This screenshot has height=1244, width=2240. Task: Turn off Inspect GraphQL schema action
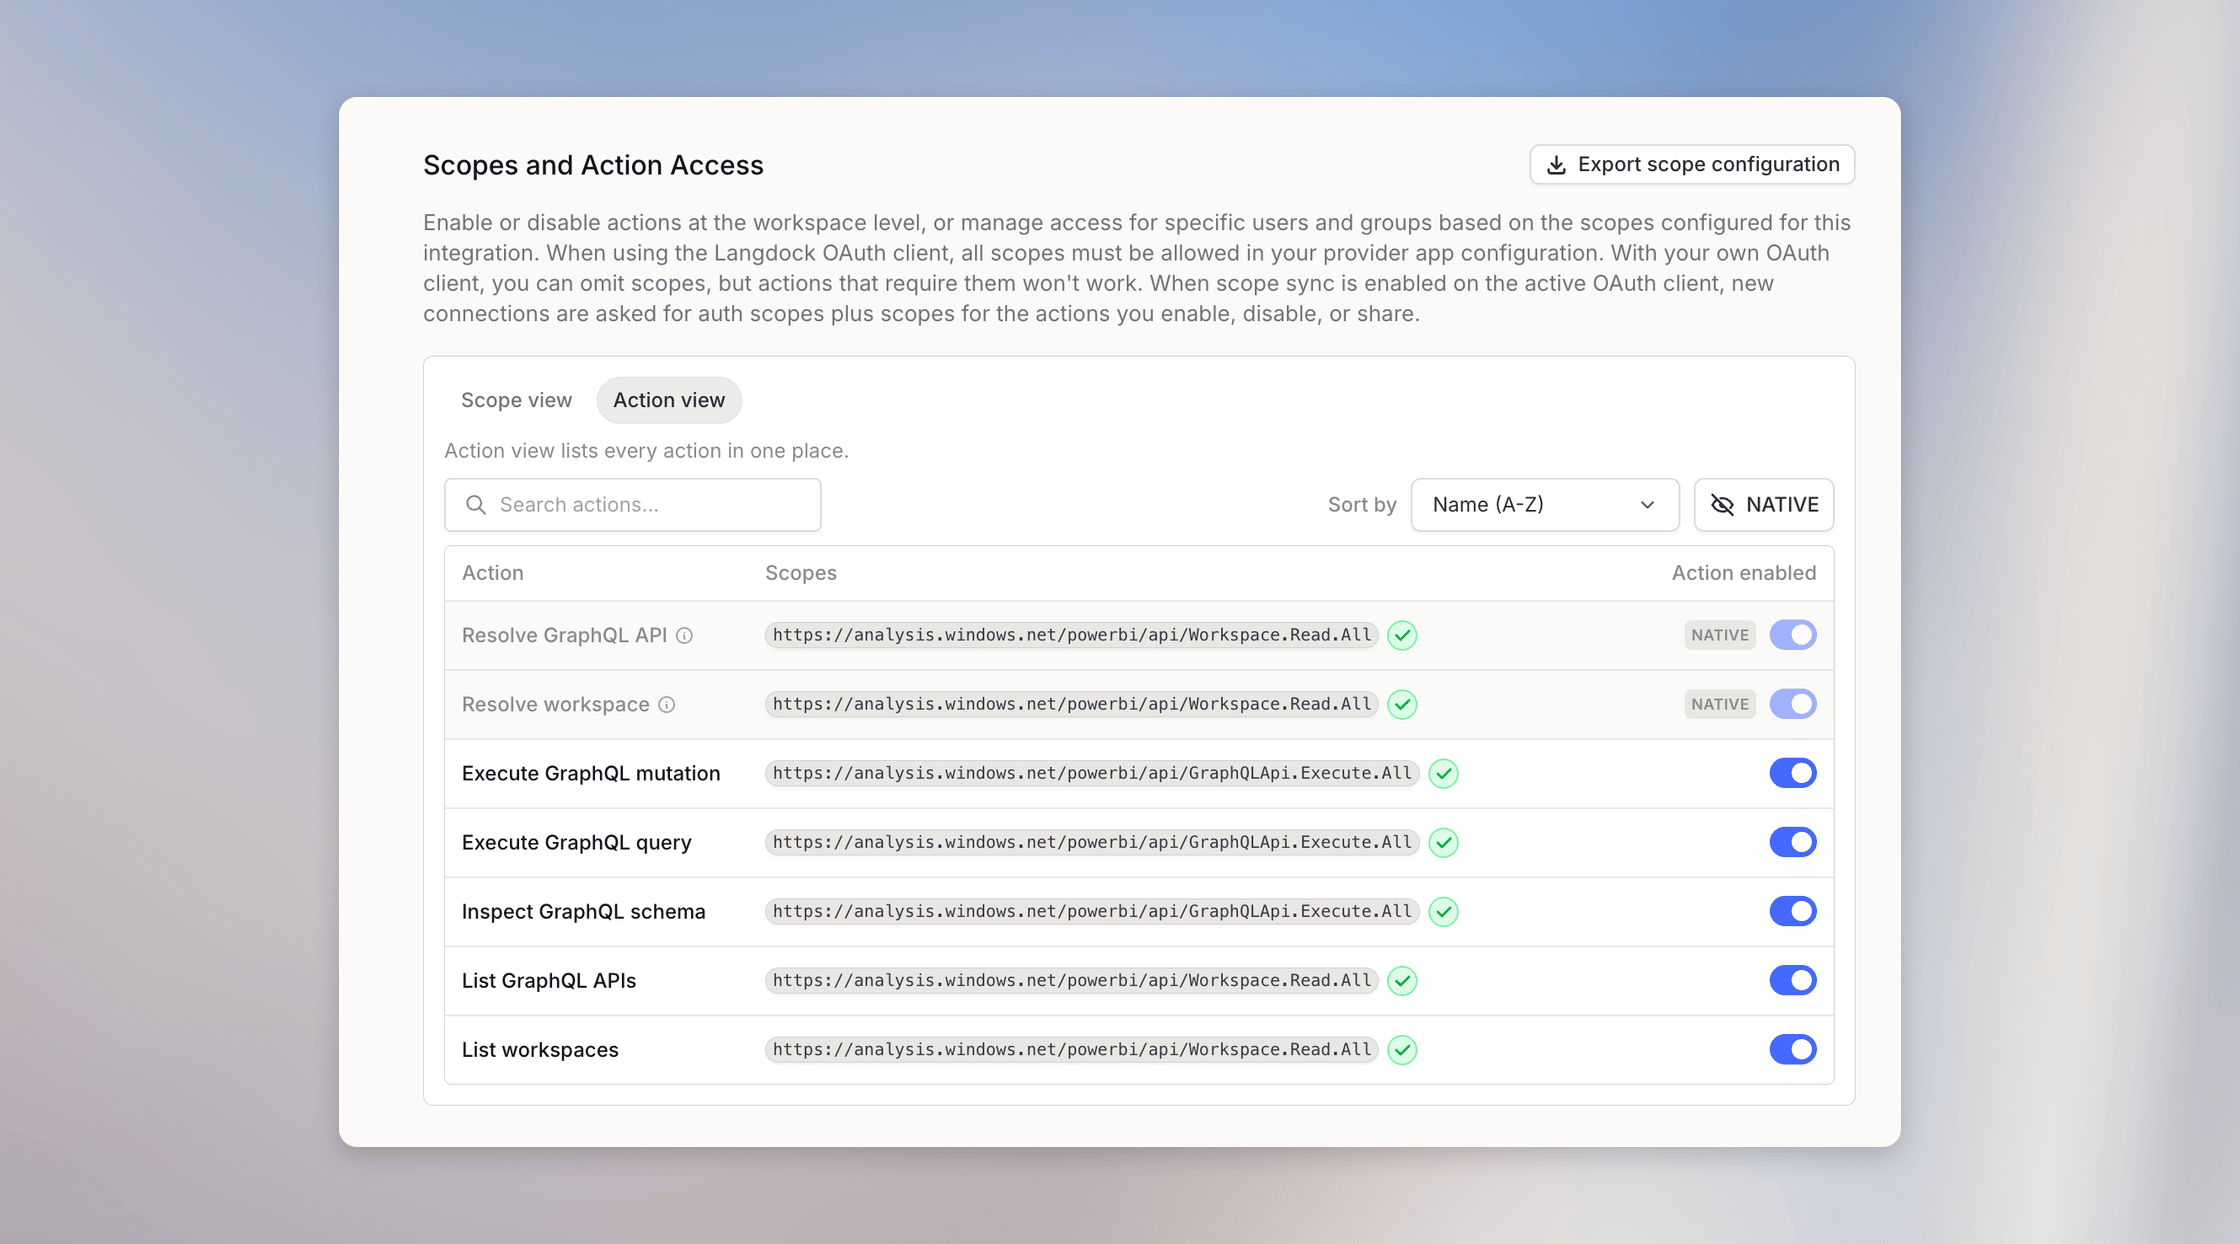coord(1792,911)
